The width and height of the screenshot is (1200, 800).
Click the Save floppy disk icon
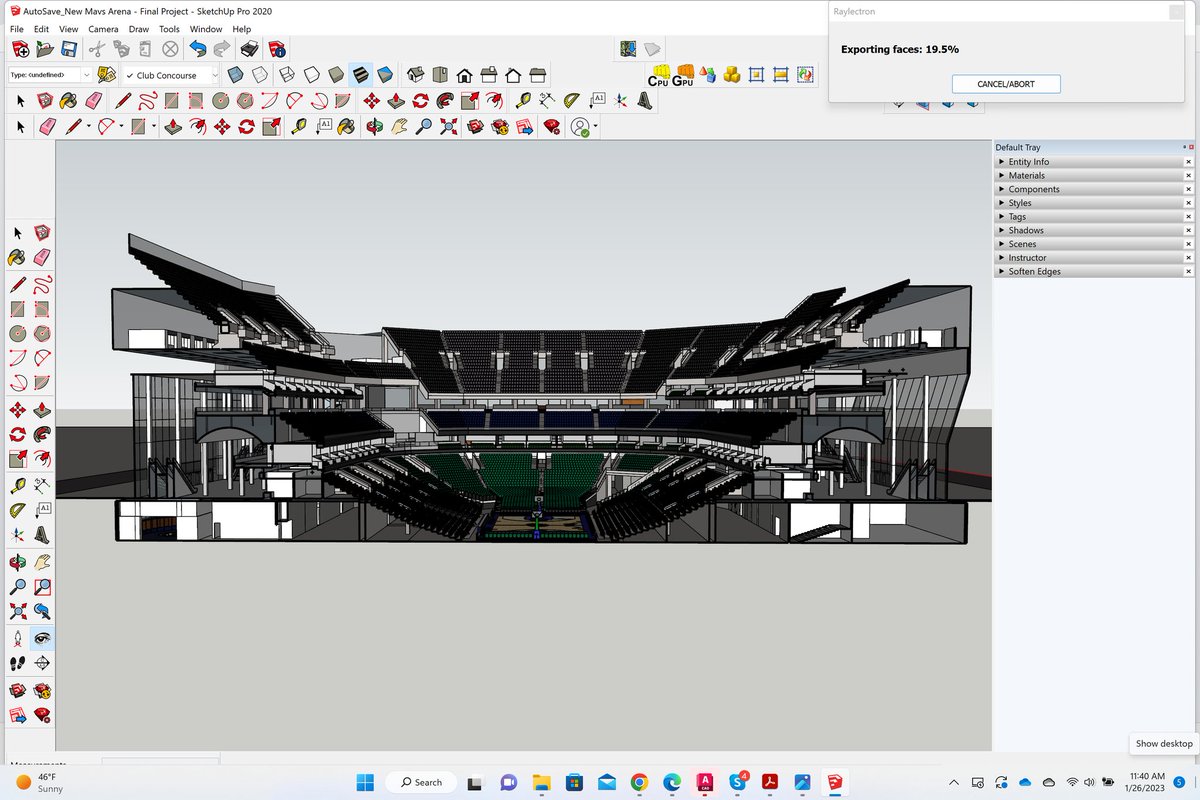coord(68,48)
